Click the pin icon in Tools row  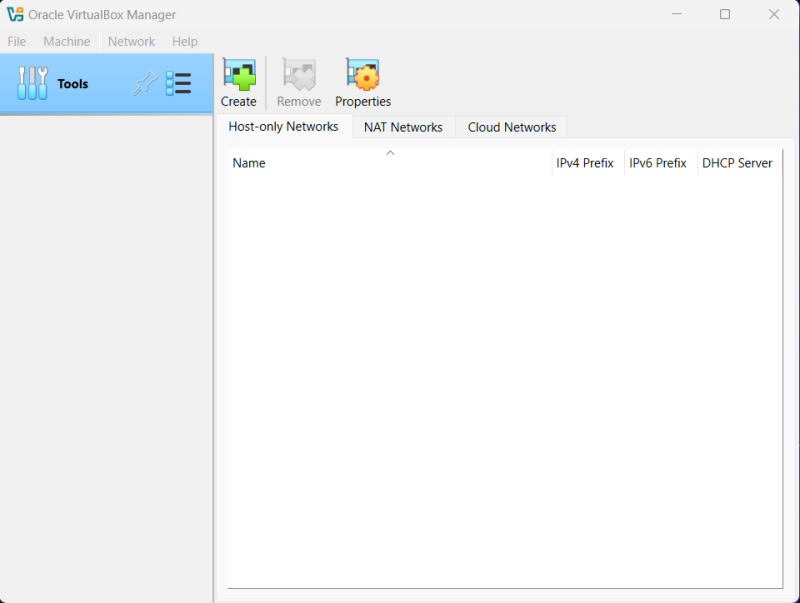[x=145, y=83]
